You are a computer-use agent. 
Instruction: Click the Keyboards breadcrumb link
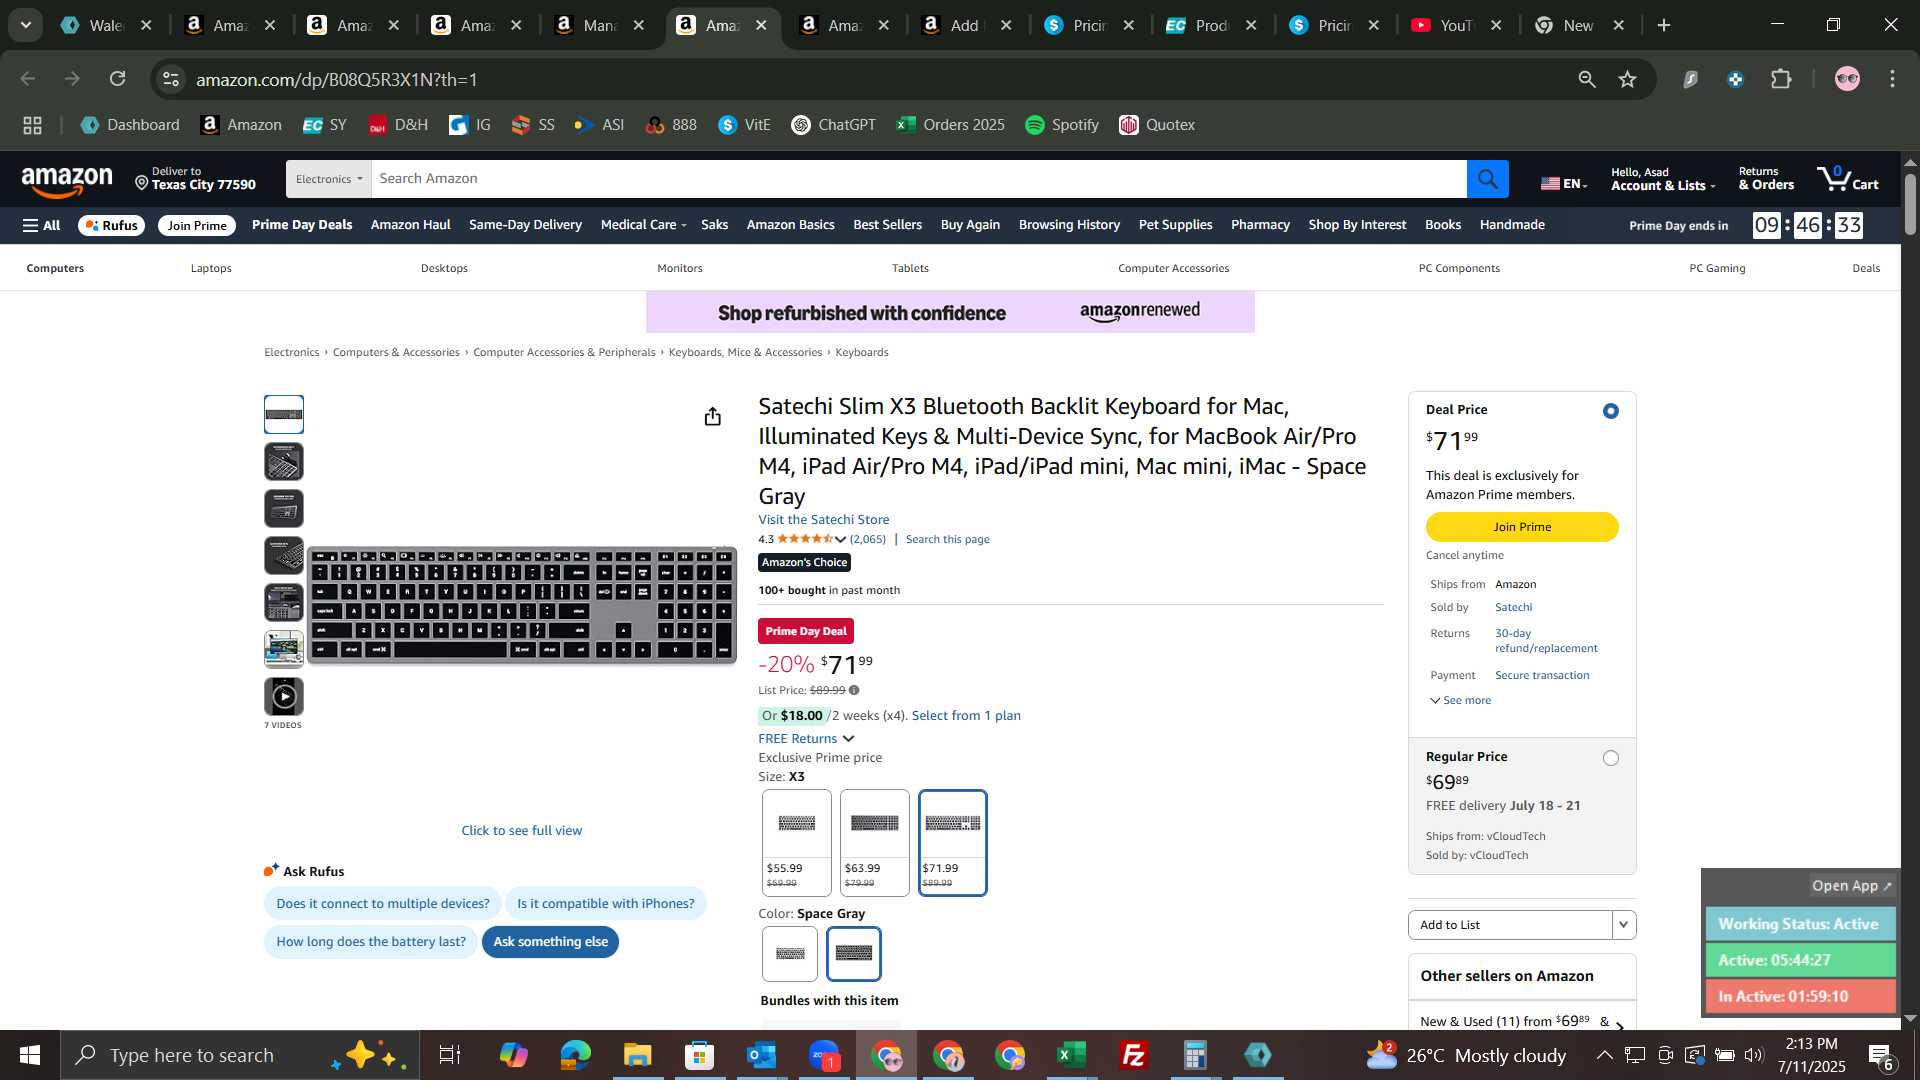[862, 352]
